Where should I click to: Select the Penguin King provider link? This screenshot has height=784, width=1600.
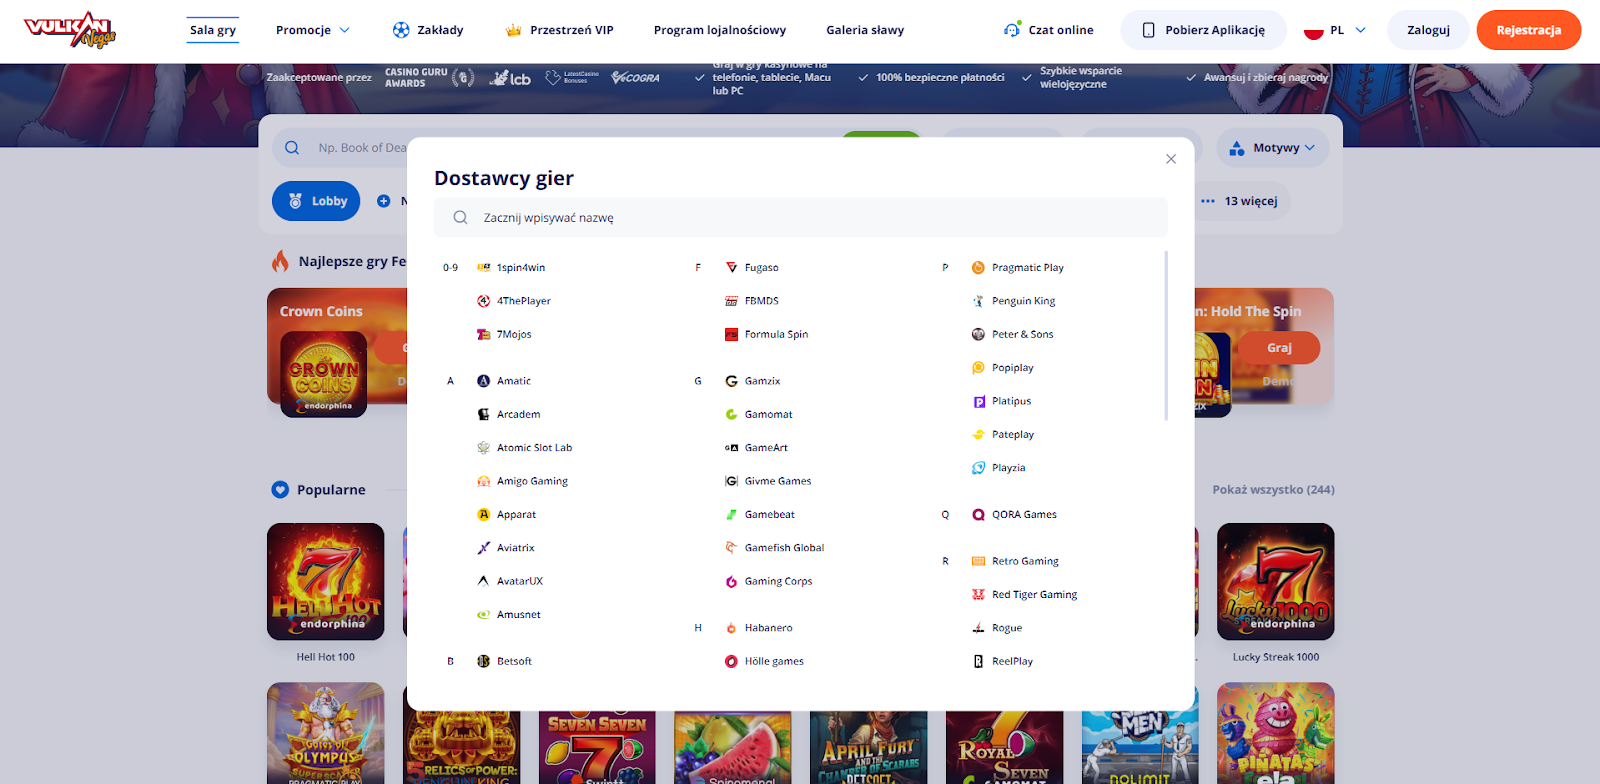(1023, 301)
